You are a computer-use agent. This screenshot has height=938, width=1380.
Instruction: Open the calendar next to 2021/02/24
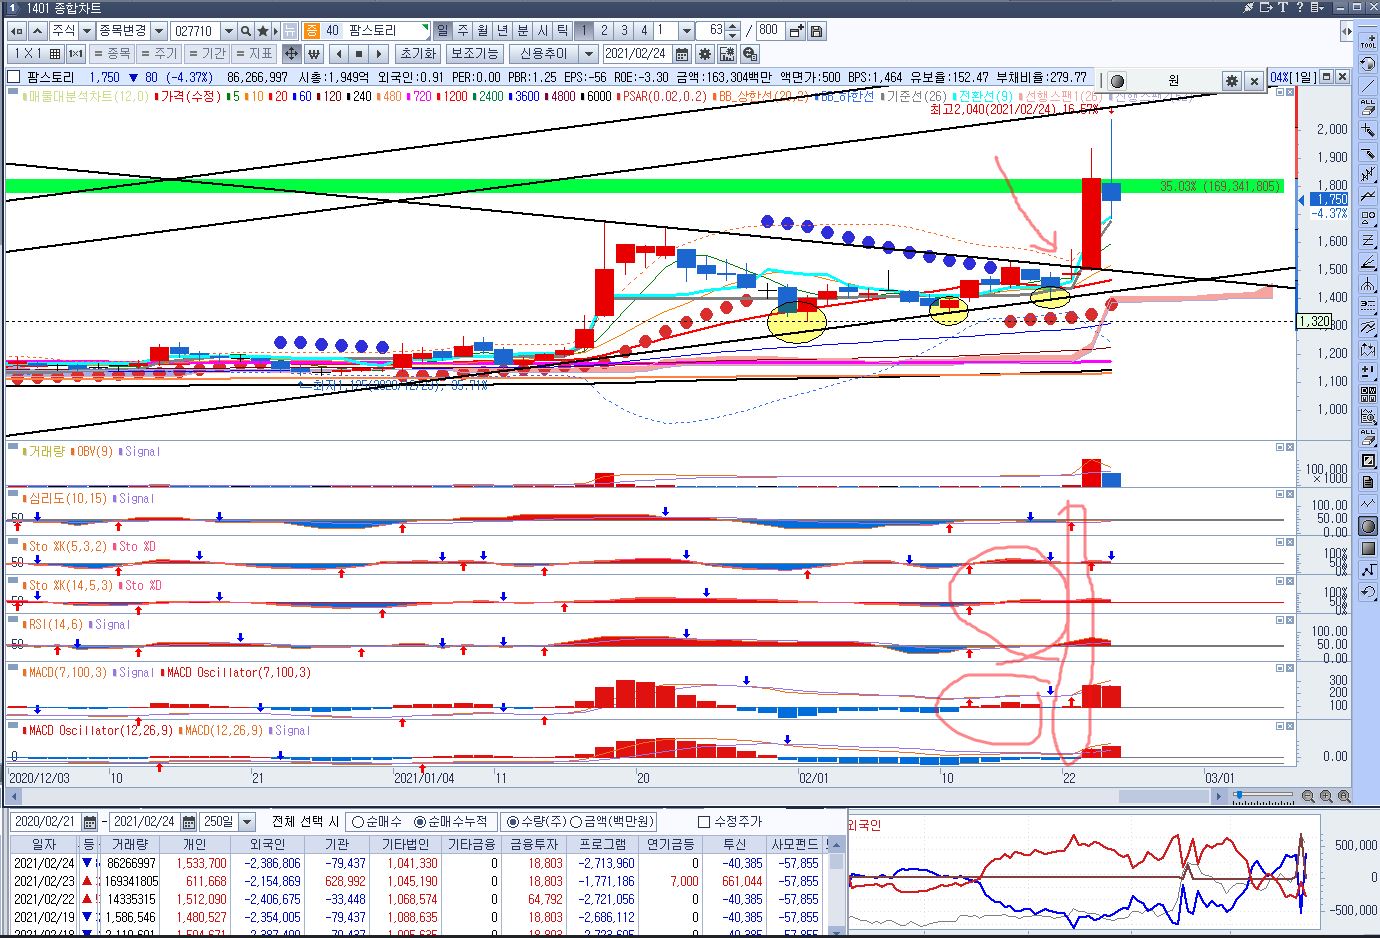click(x=683, y=54)
